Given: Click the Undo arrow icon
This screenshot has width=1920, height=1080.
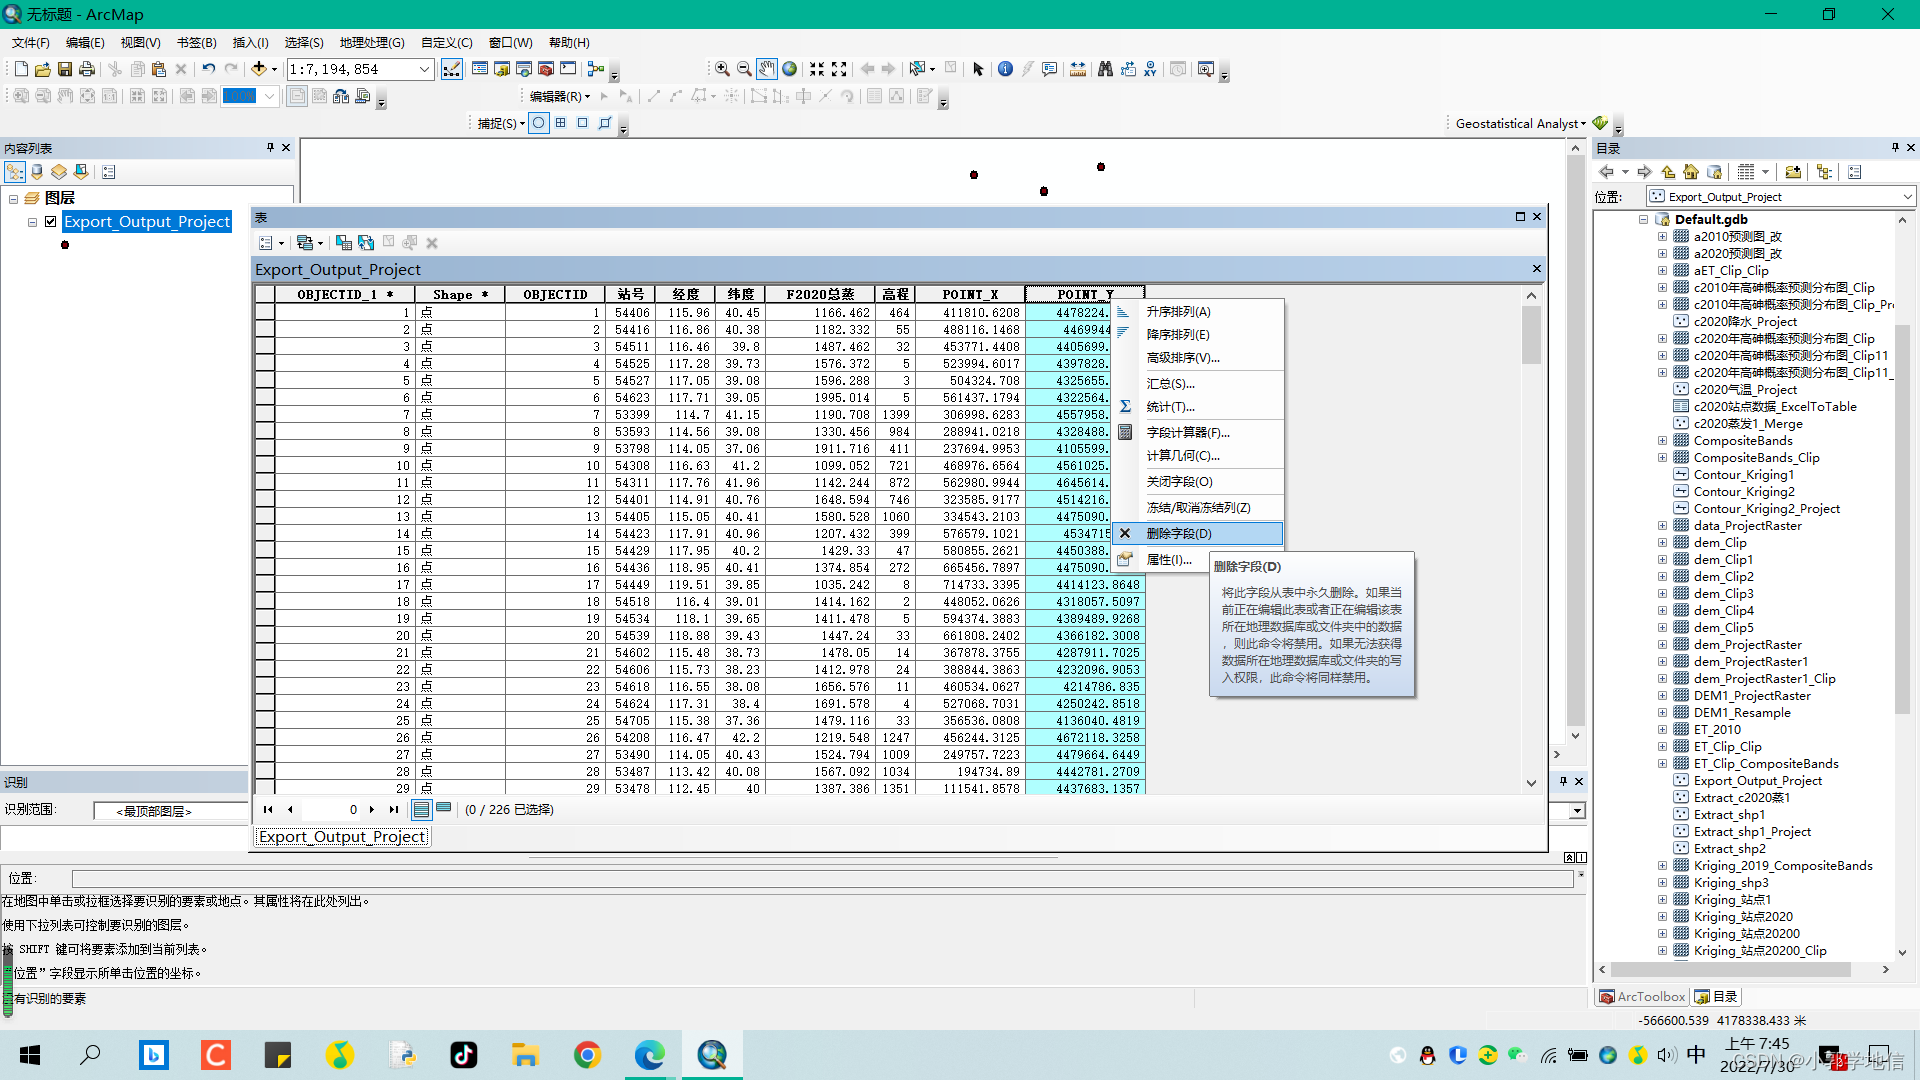Looking at the screenshot, I should (208, 69).
